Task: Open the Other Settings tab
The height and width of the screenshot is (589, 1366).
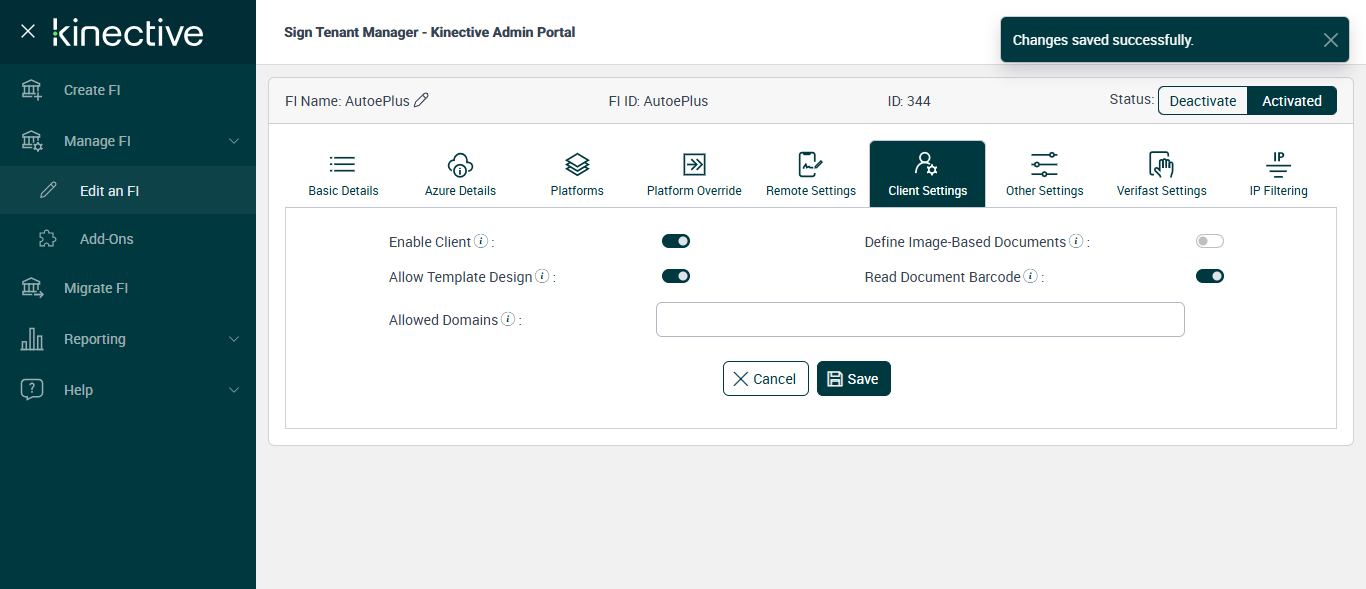Action: (1044, 174)
